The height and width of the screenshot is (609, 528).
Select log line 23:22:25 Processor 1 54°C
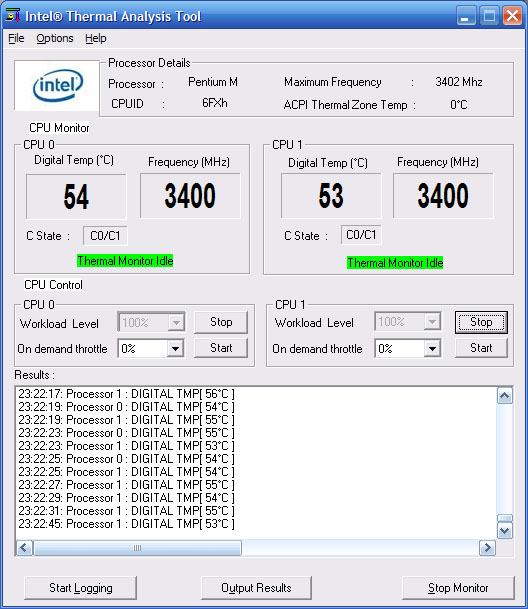pyautogui.click(x=126, y=472)
